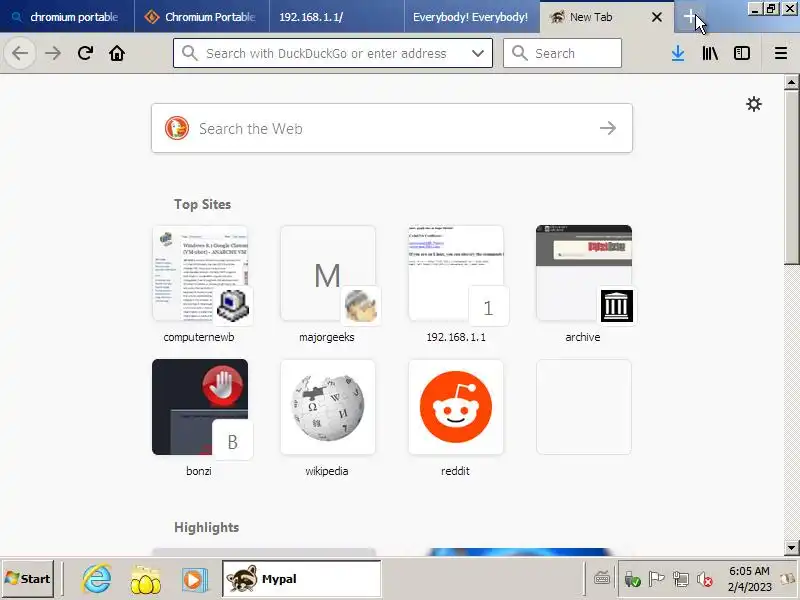Click the magnifier icon in address bar

[189, 53]
